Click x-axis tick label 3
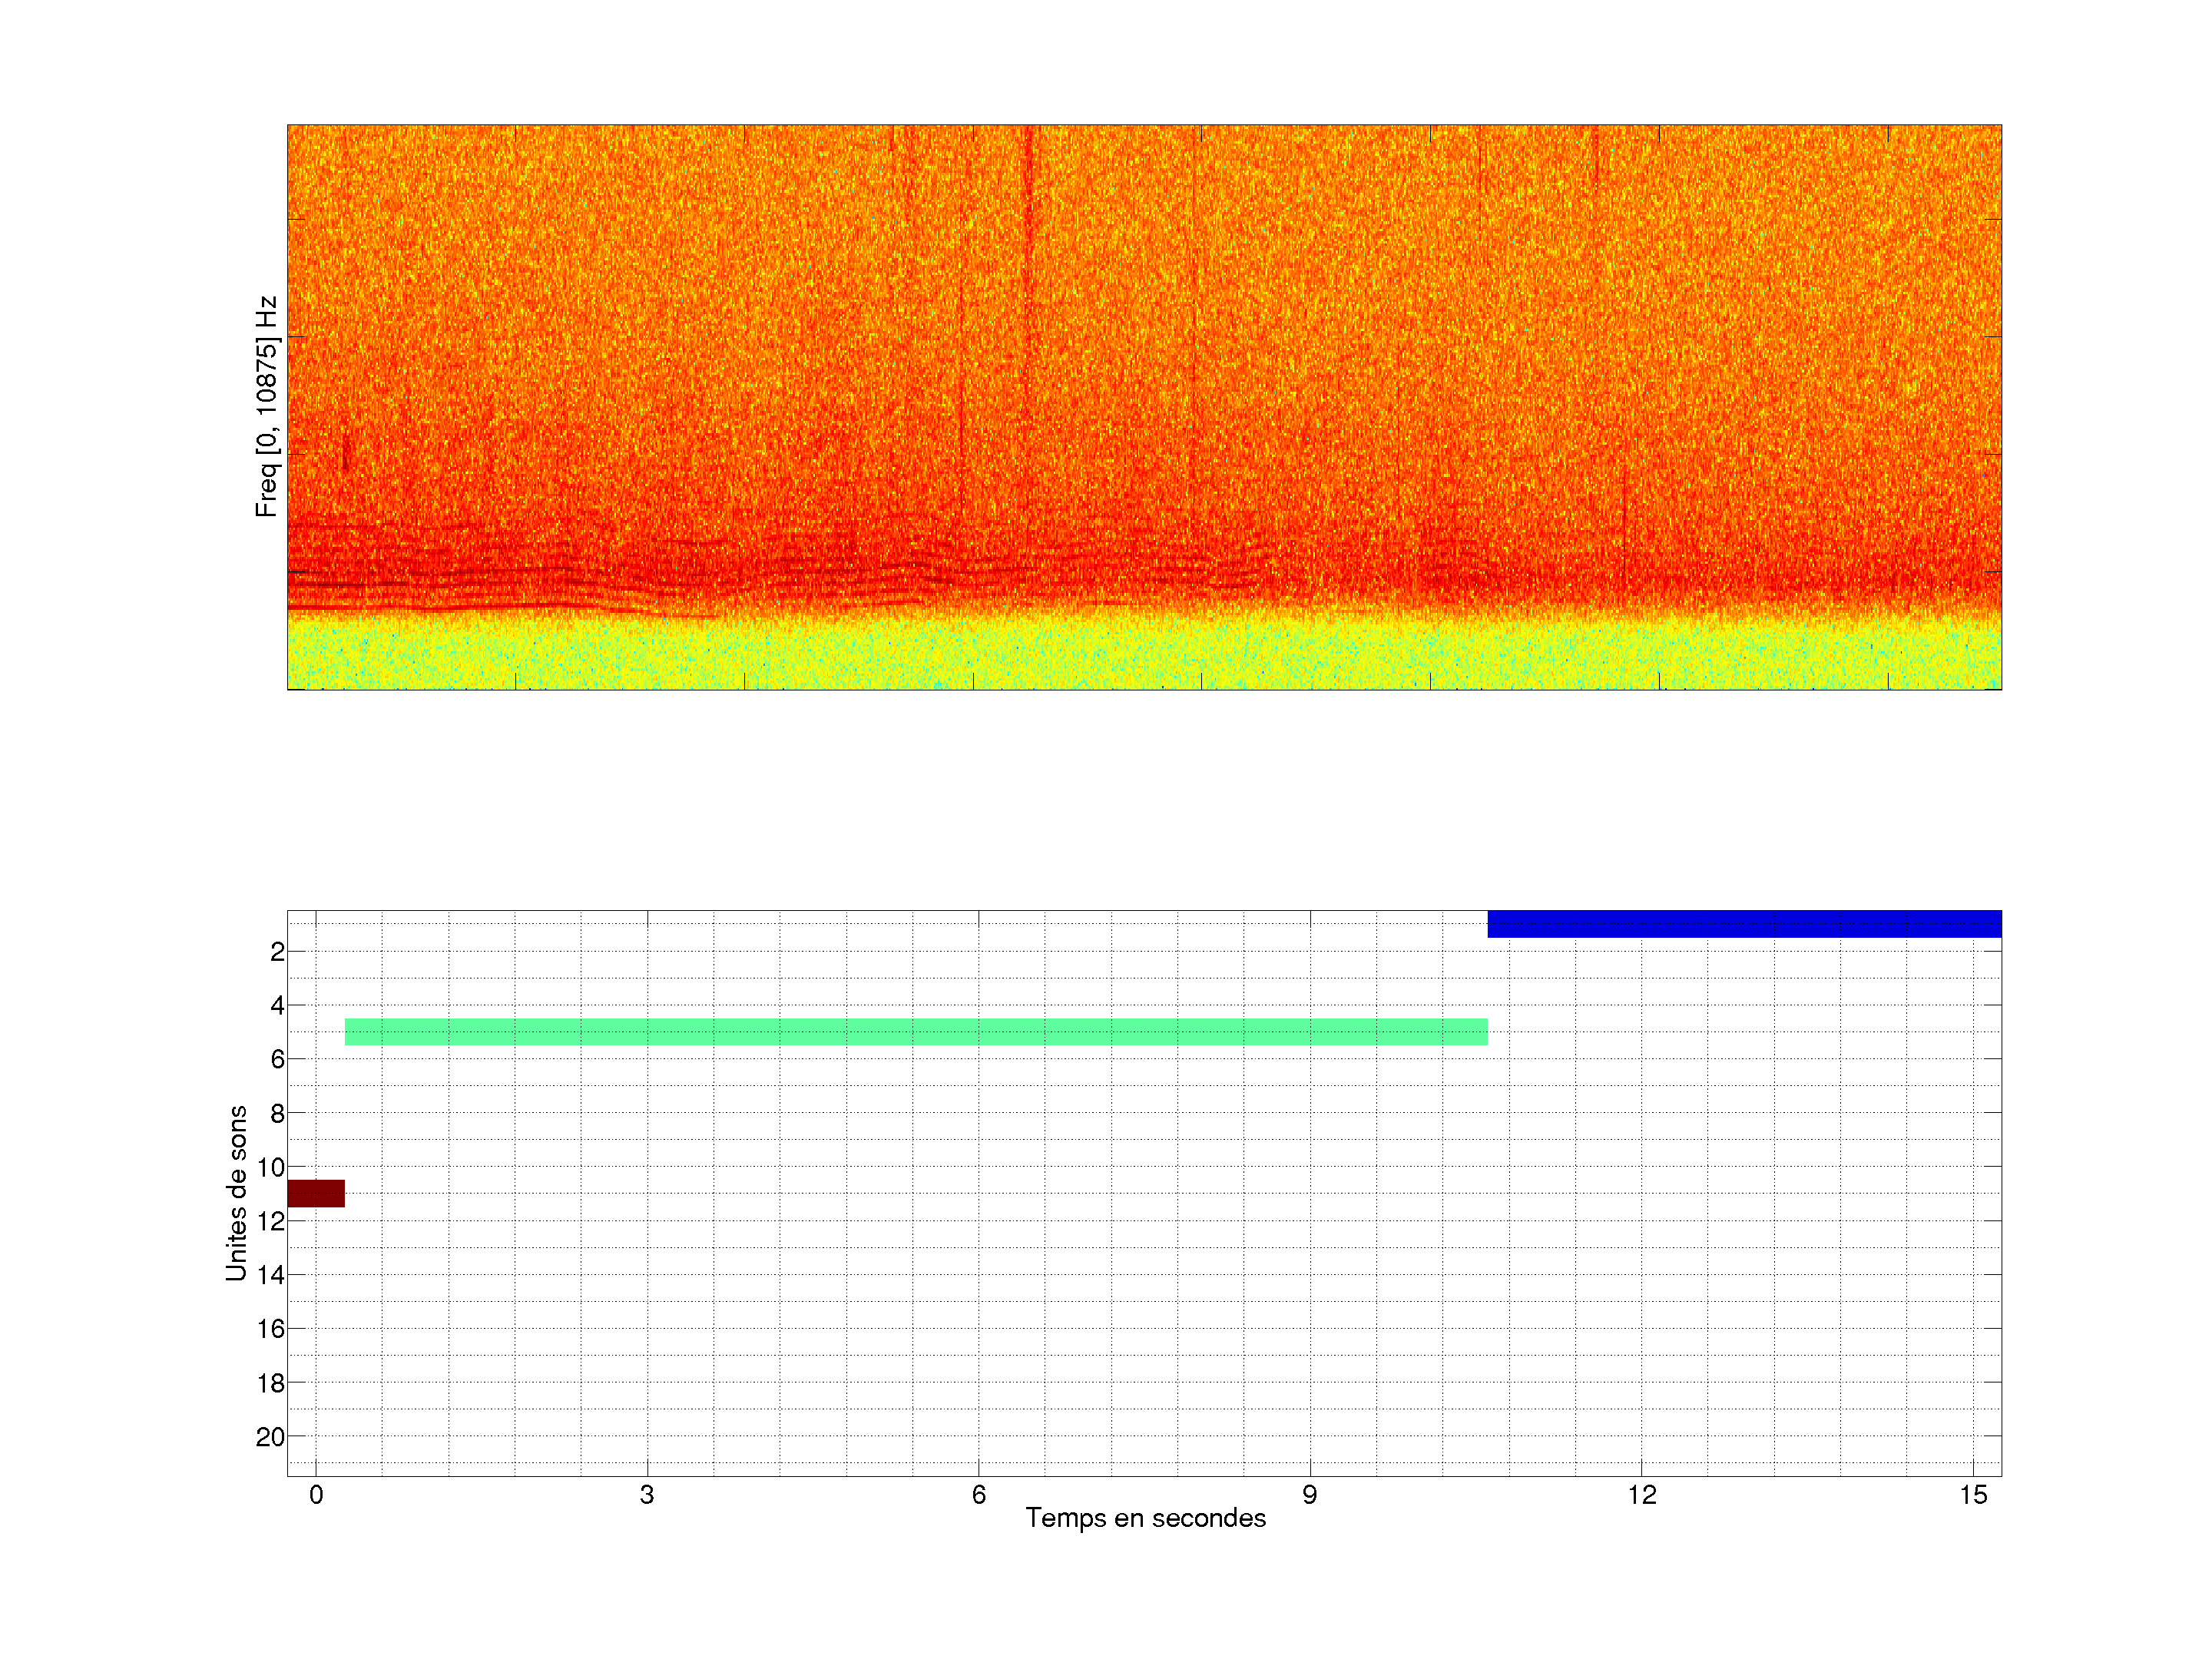The width and height of the screenshot is (2212, 1659). 647,1495
